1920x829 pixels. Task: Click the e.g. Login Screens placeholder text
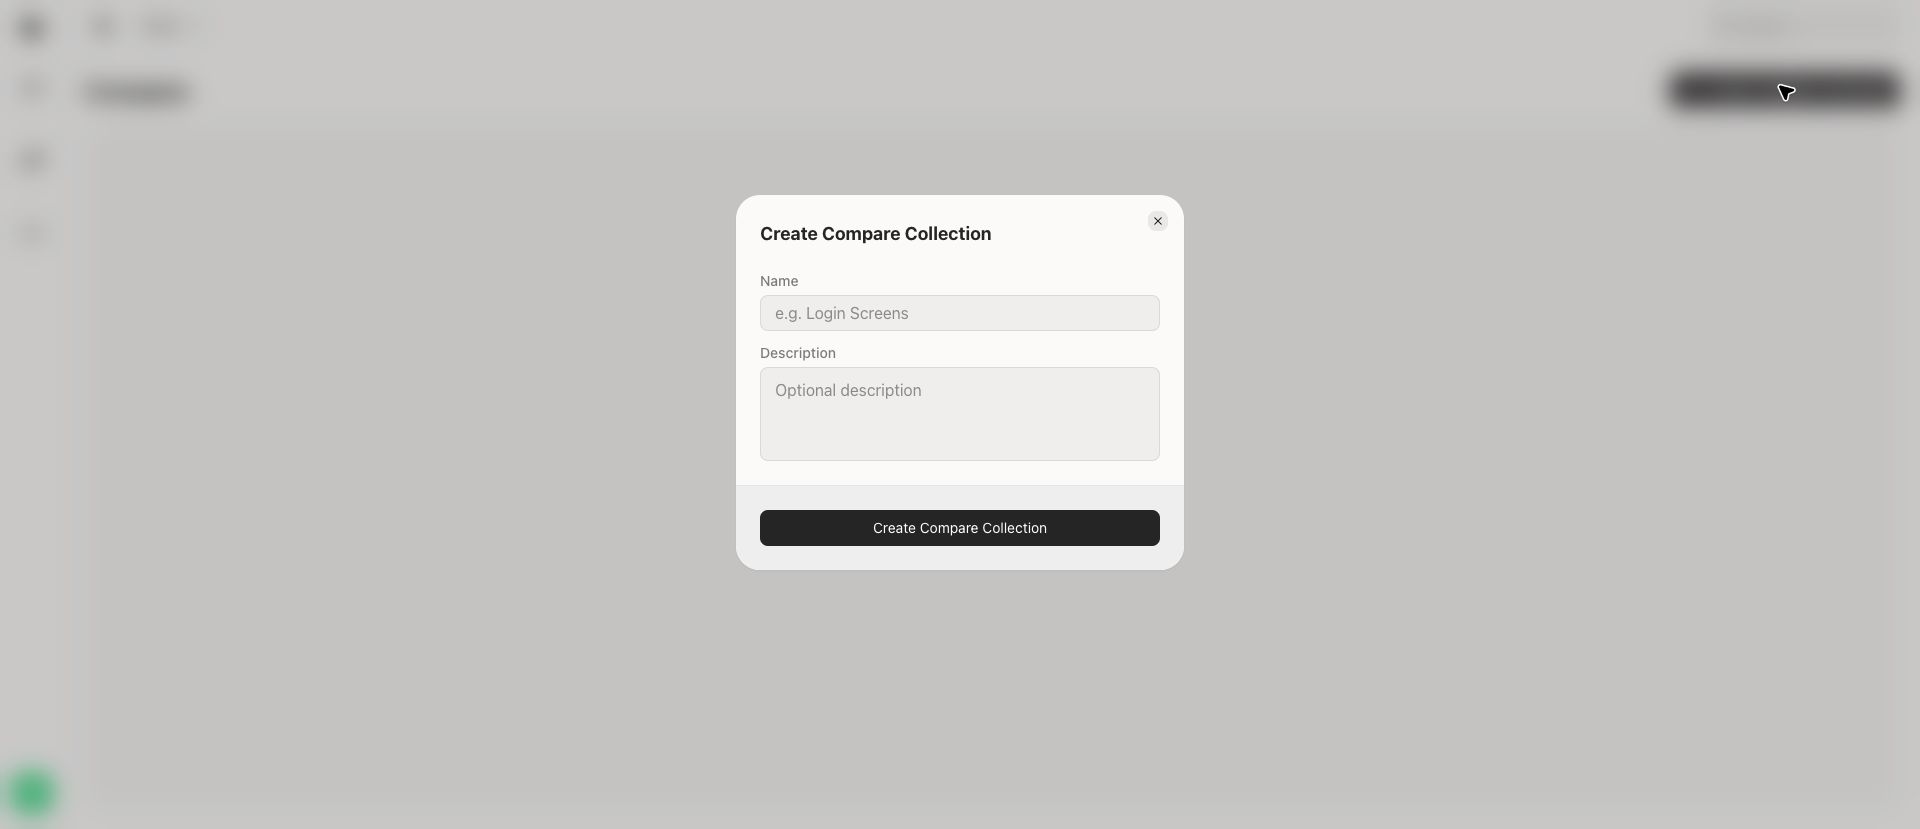(842, 313)
